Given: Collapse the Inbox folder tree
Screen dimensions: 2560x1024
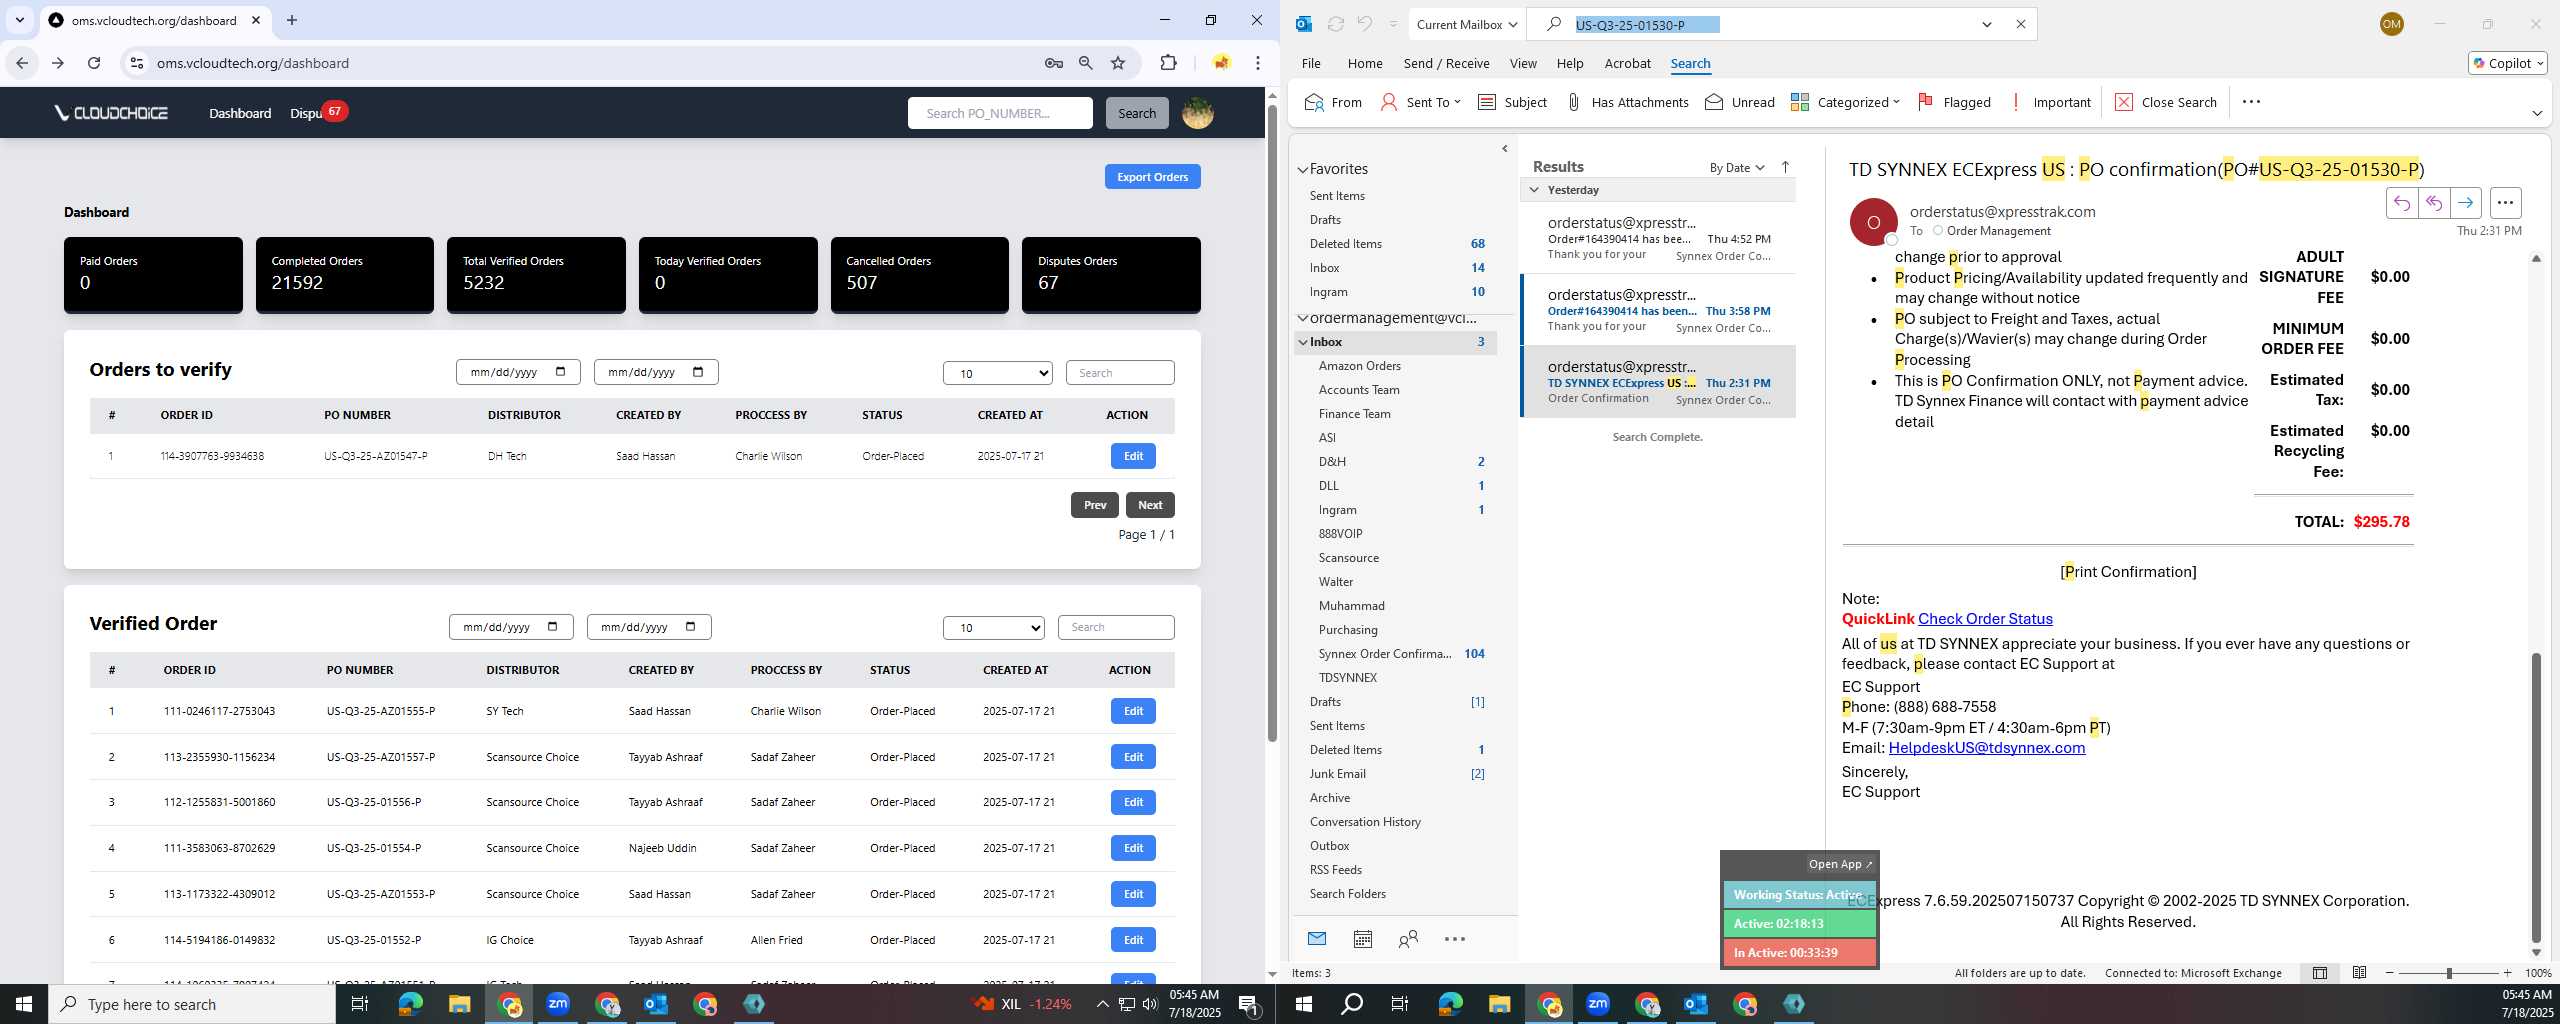Looking at the screenshot, I should (x=1303, y=342).
